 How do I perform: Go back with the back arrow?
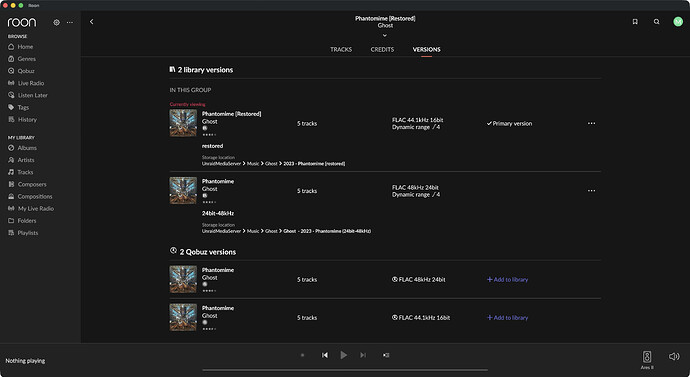pyautogui.click(x=92, y=22)
